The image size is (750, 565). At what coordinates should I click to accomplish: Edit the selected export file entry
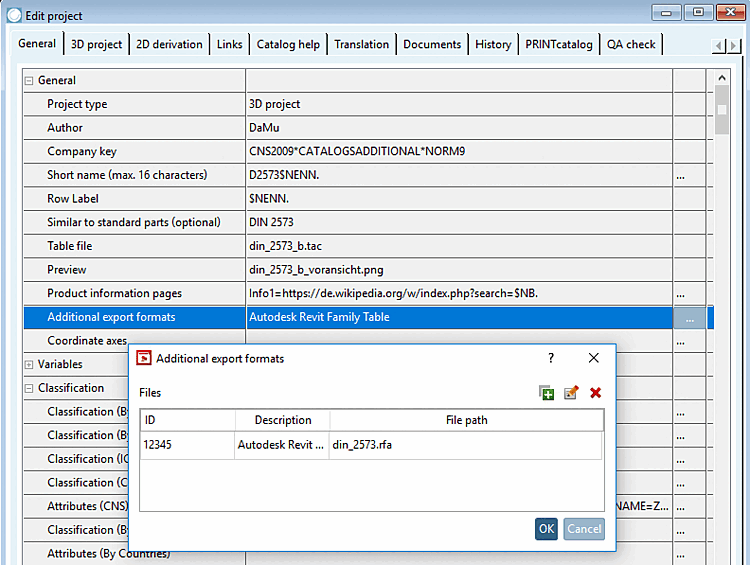pos(571,393)
